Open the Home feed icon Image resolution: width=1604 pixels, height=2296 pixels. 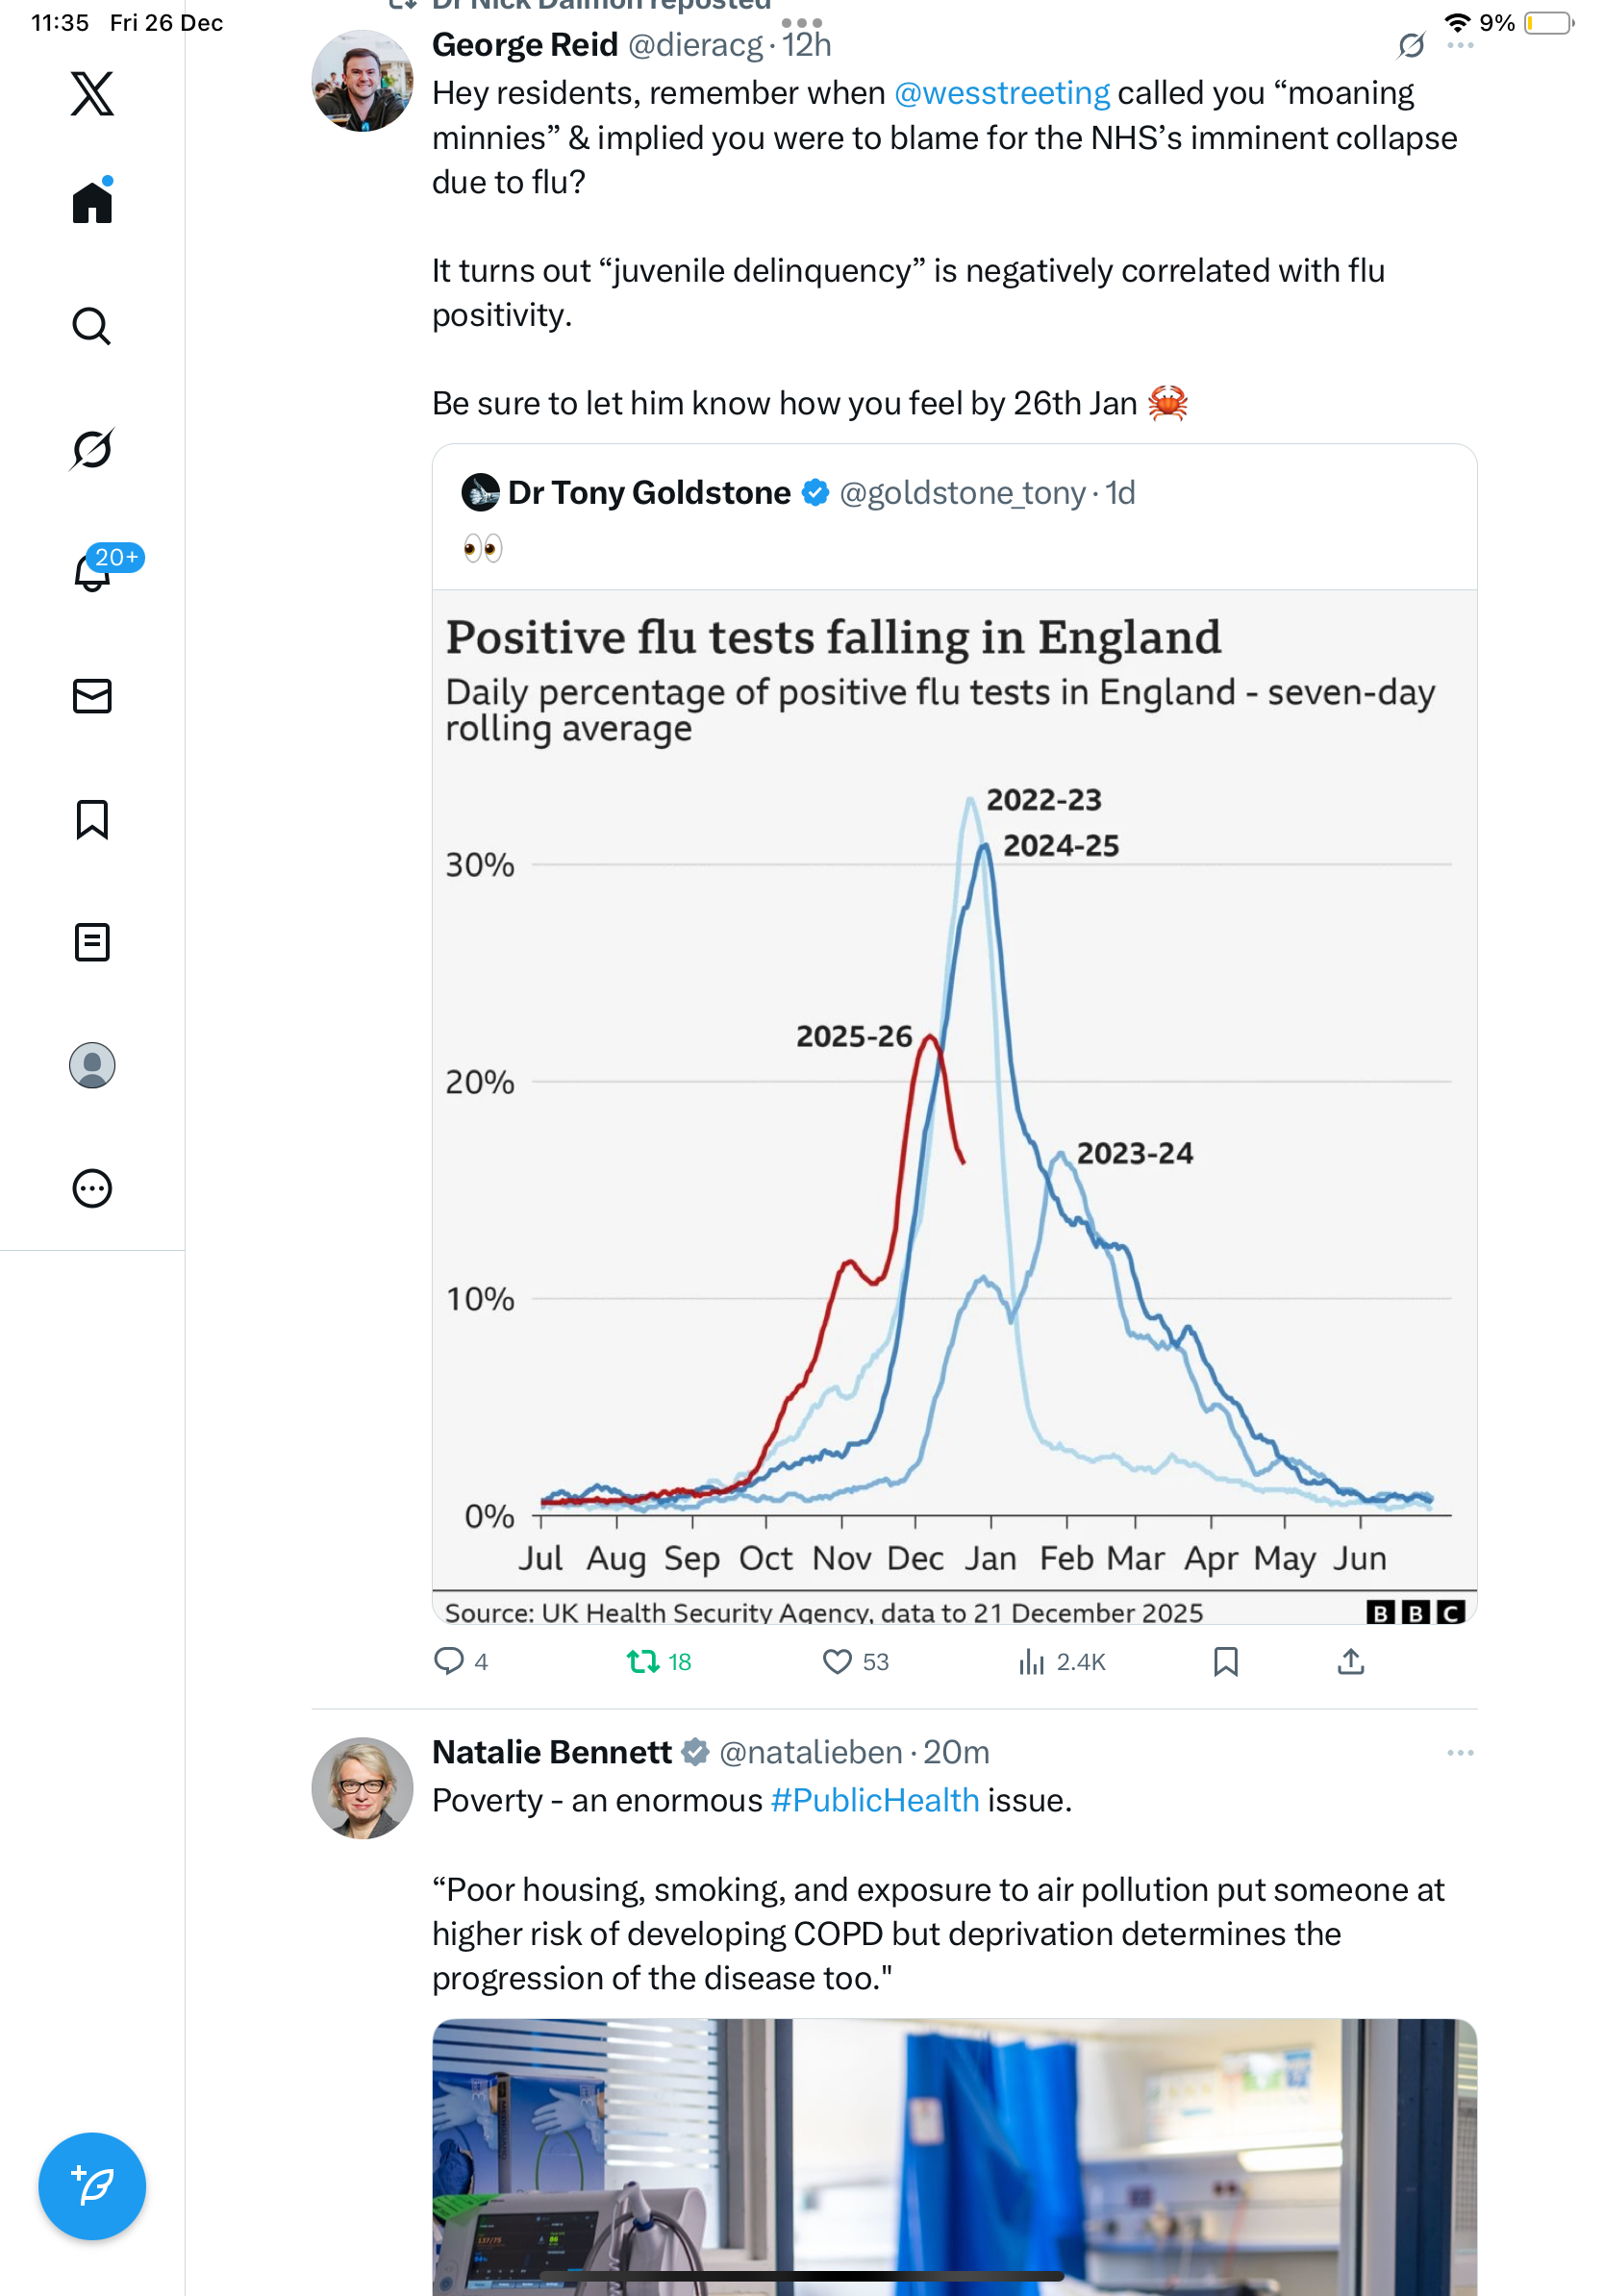pos(92,203)
